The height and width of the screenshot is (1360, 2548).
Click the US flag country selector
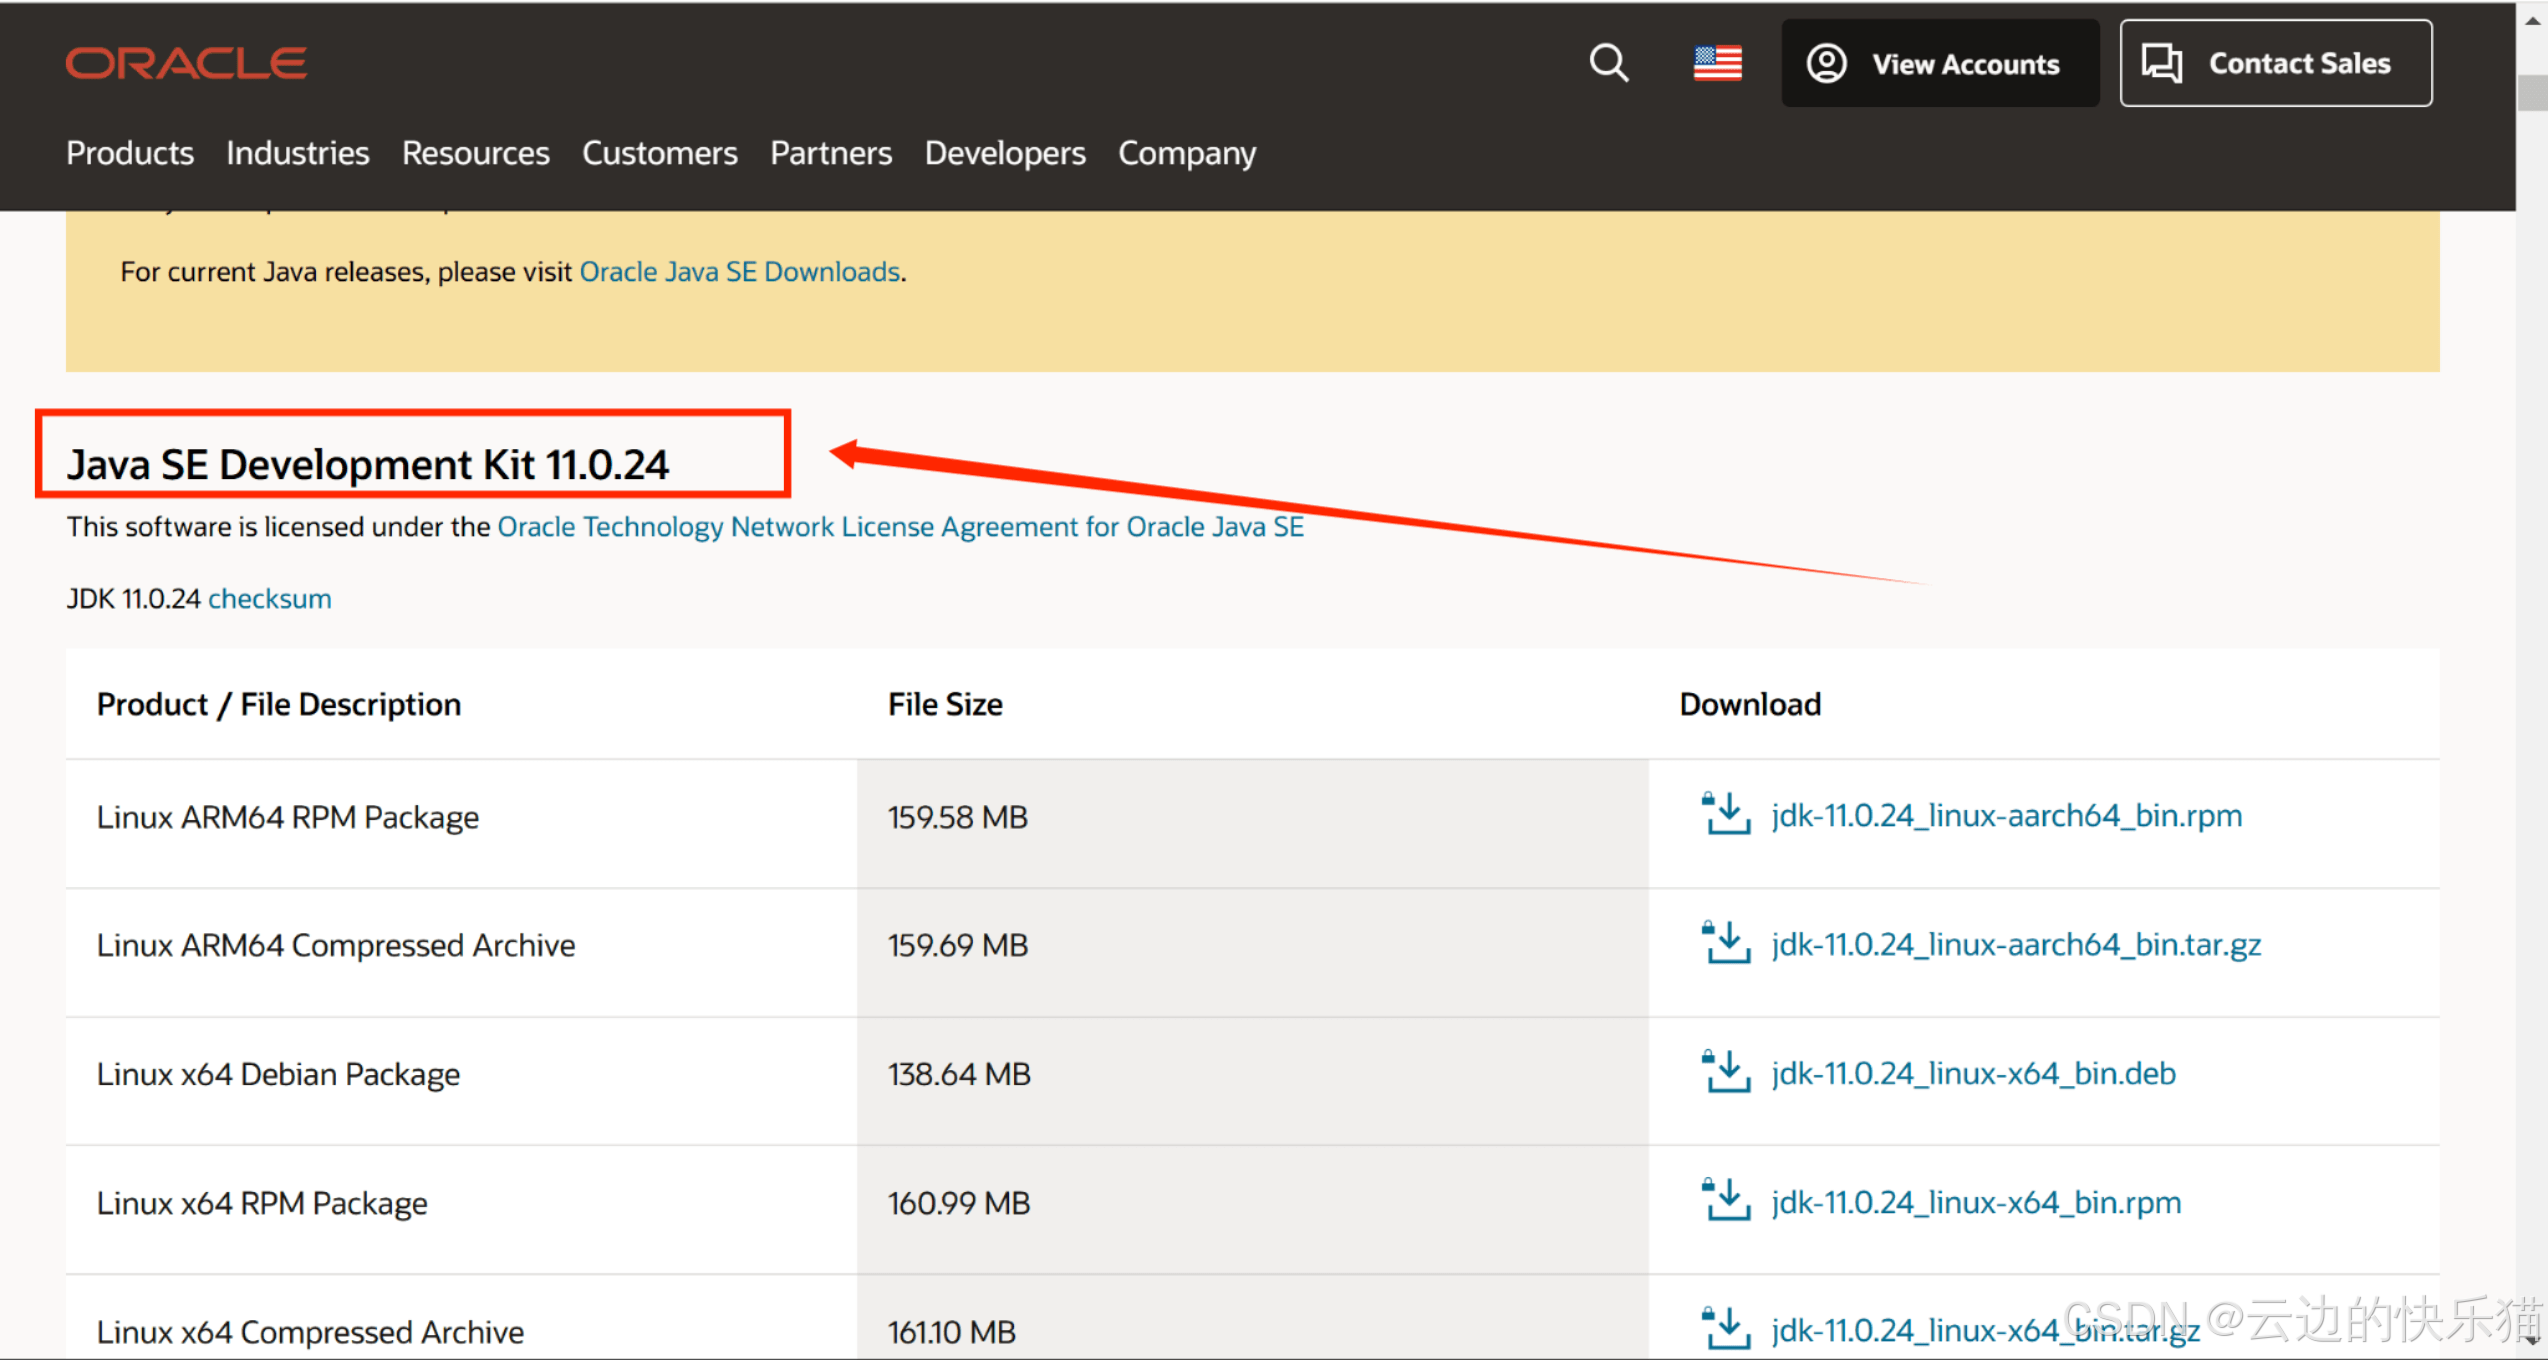click(x=1717, y=63)
